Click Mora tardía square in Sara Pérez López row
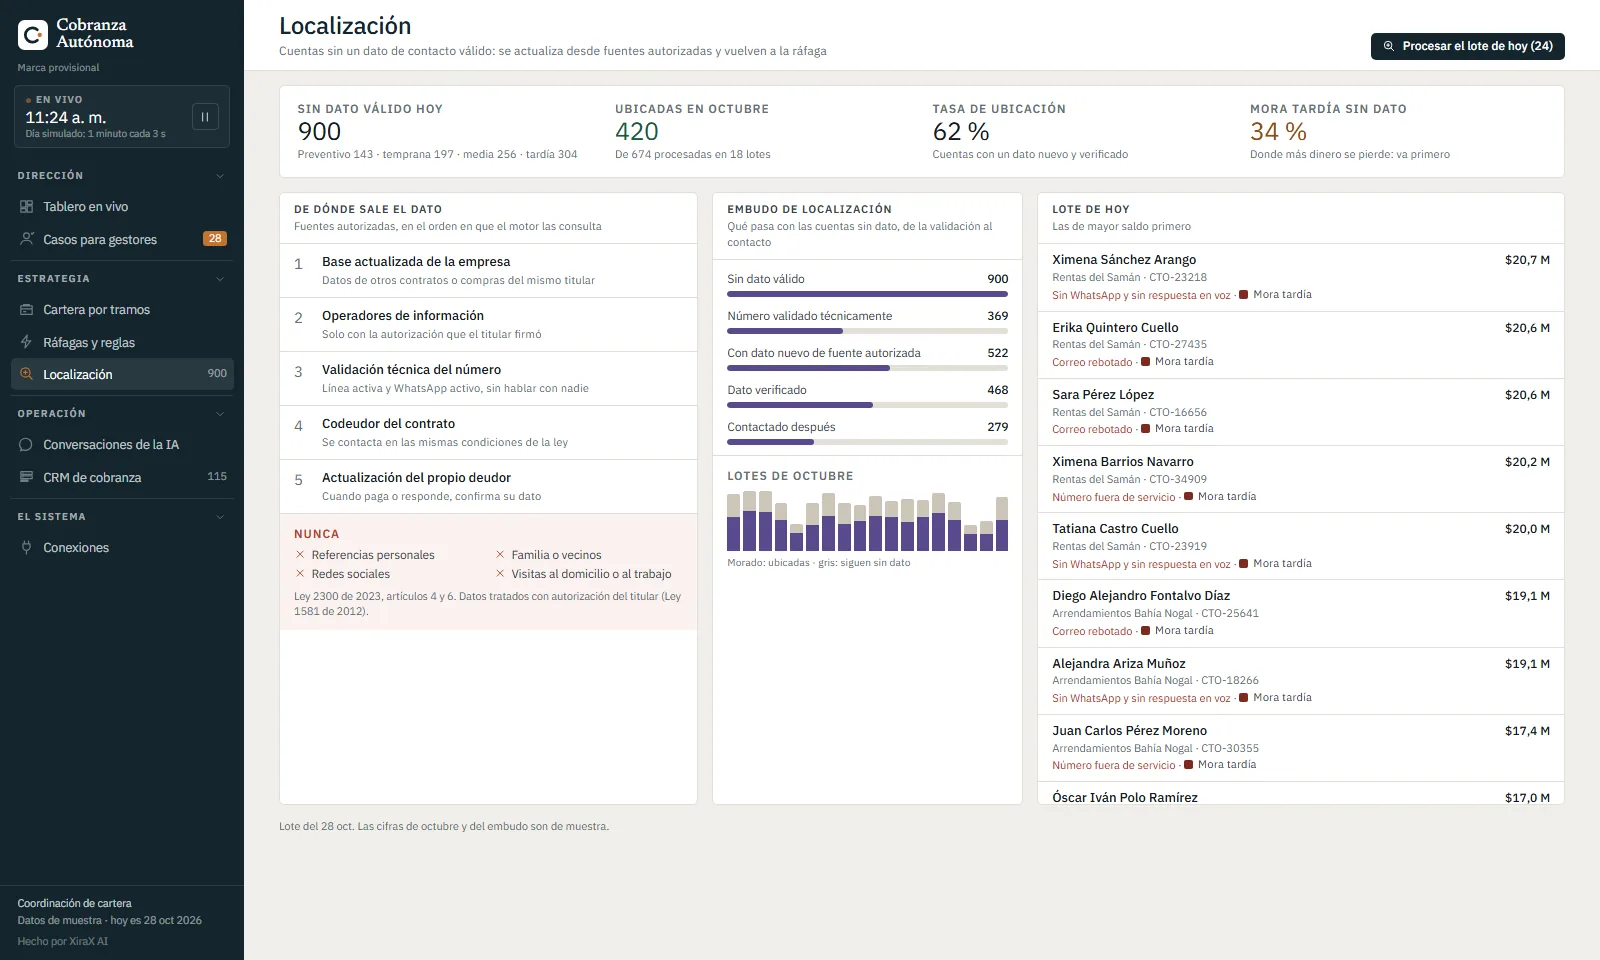The height and width of the screenshot is (960, 1600). tap(1146, 429)
